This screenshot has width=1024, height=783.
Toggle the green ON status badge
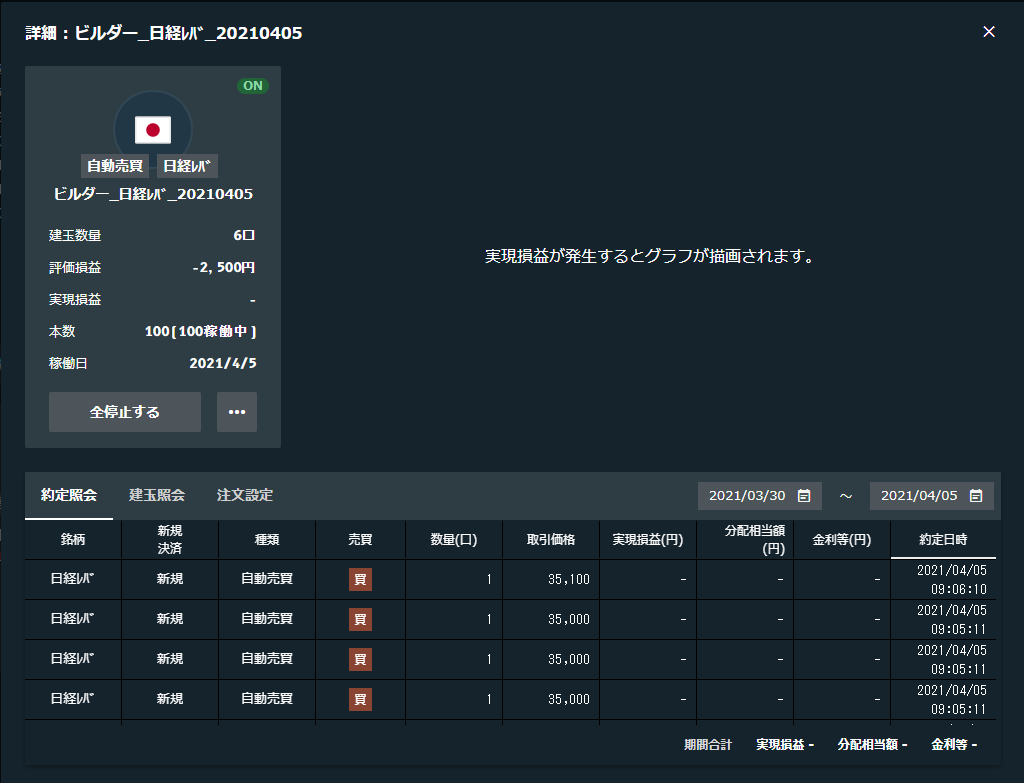tap(253, 86)
